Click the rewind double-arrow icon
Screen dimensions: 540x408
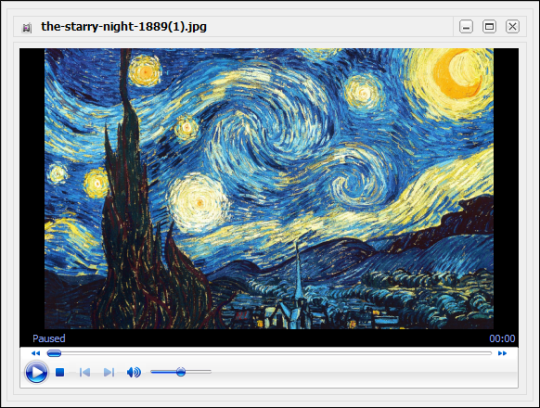(35, 353)
